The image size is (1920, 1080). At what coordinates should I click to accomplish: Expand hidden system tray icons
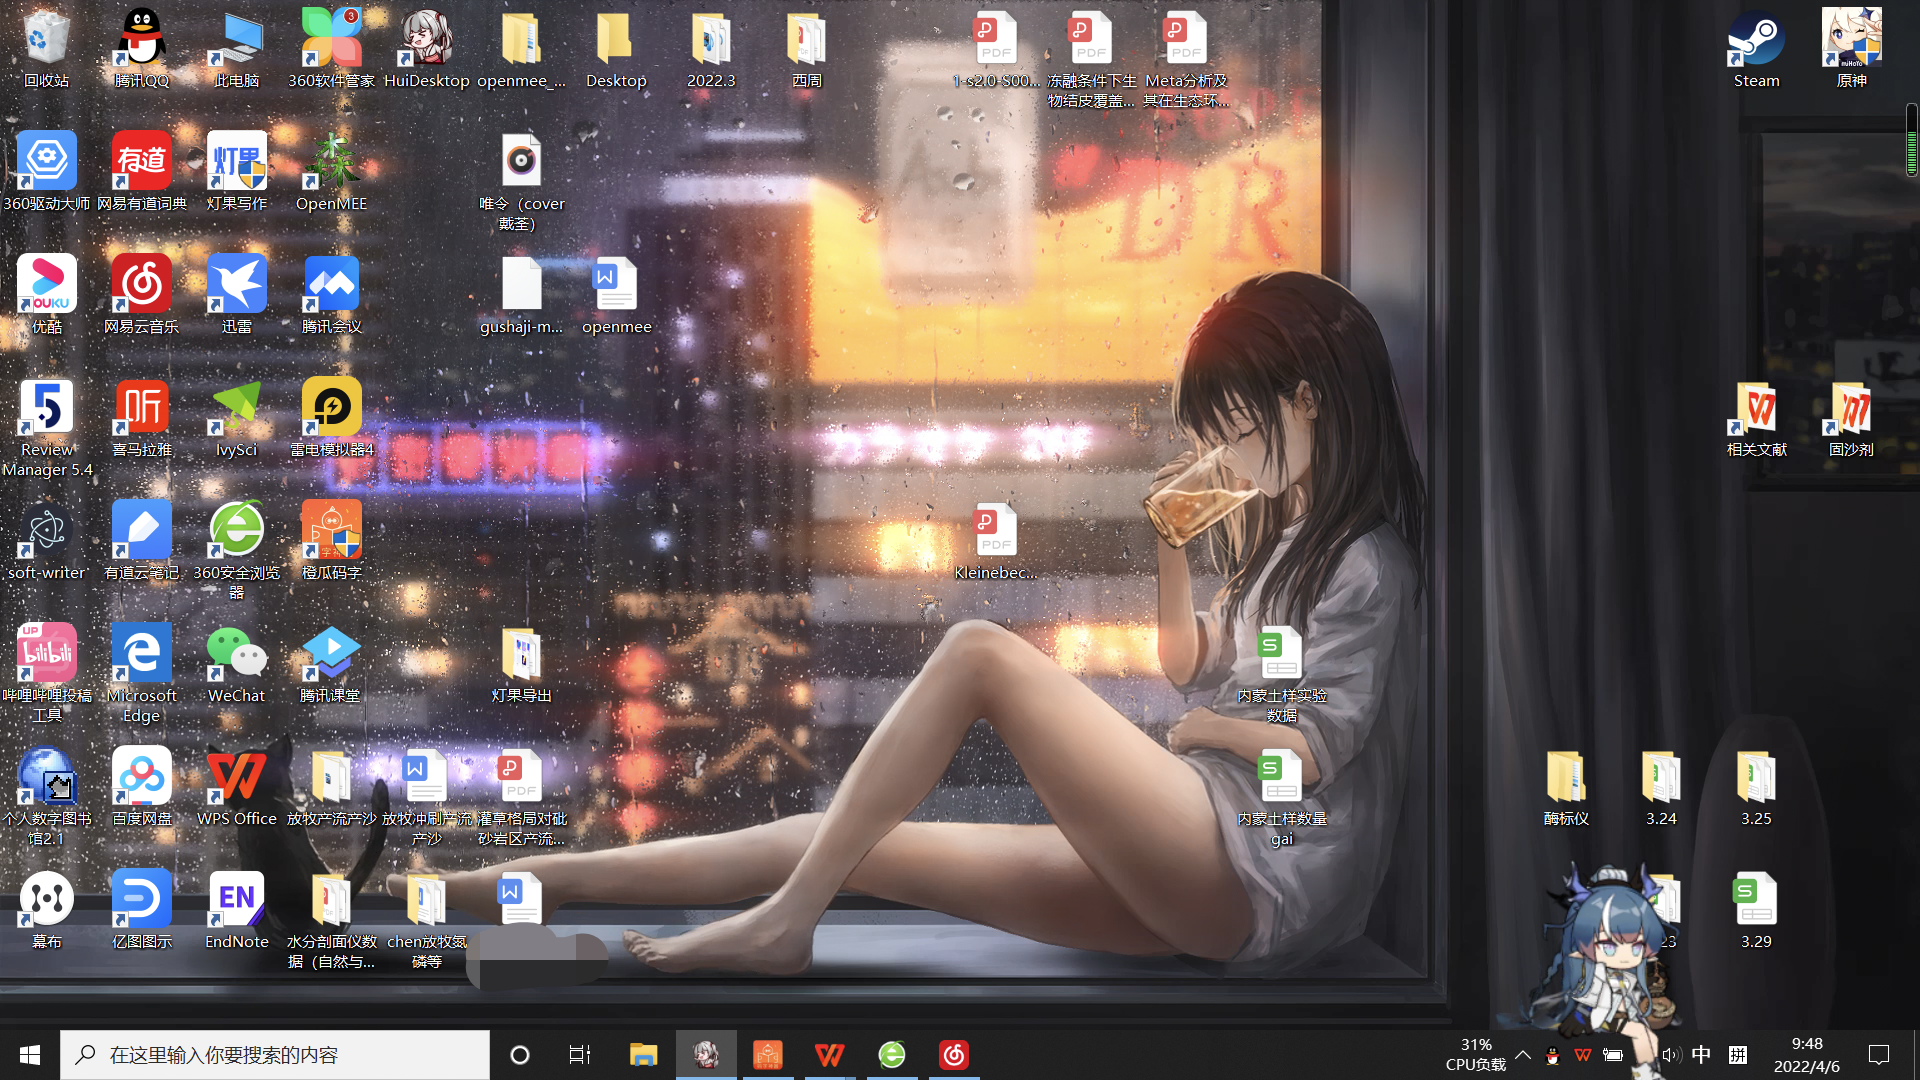(x=1523, y=1055)
